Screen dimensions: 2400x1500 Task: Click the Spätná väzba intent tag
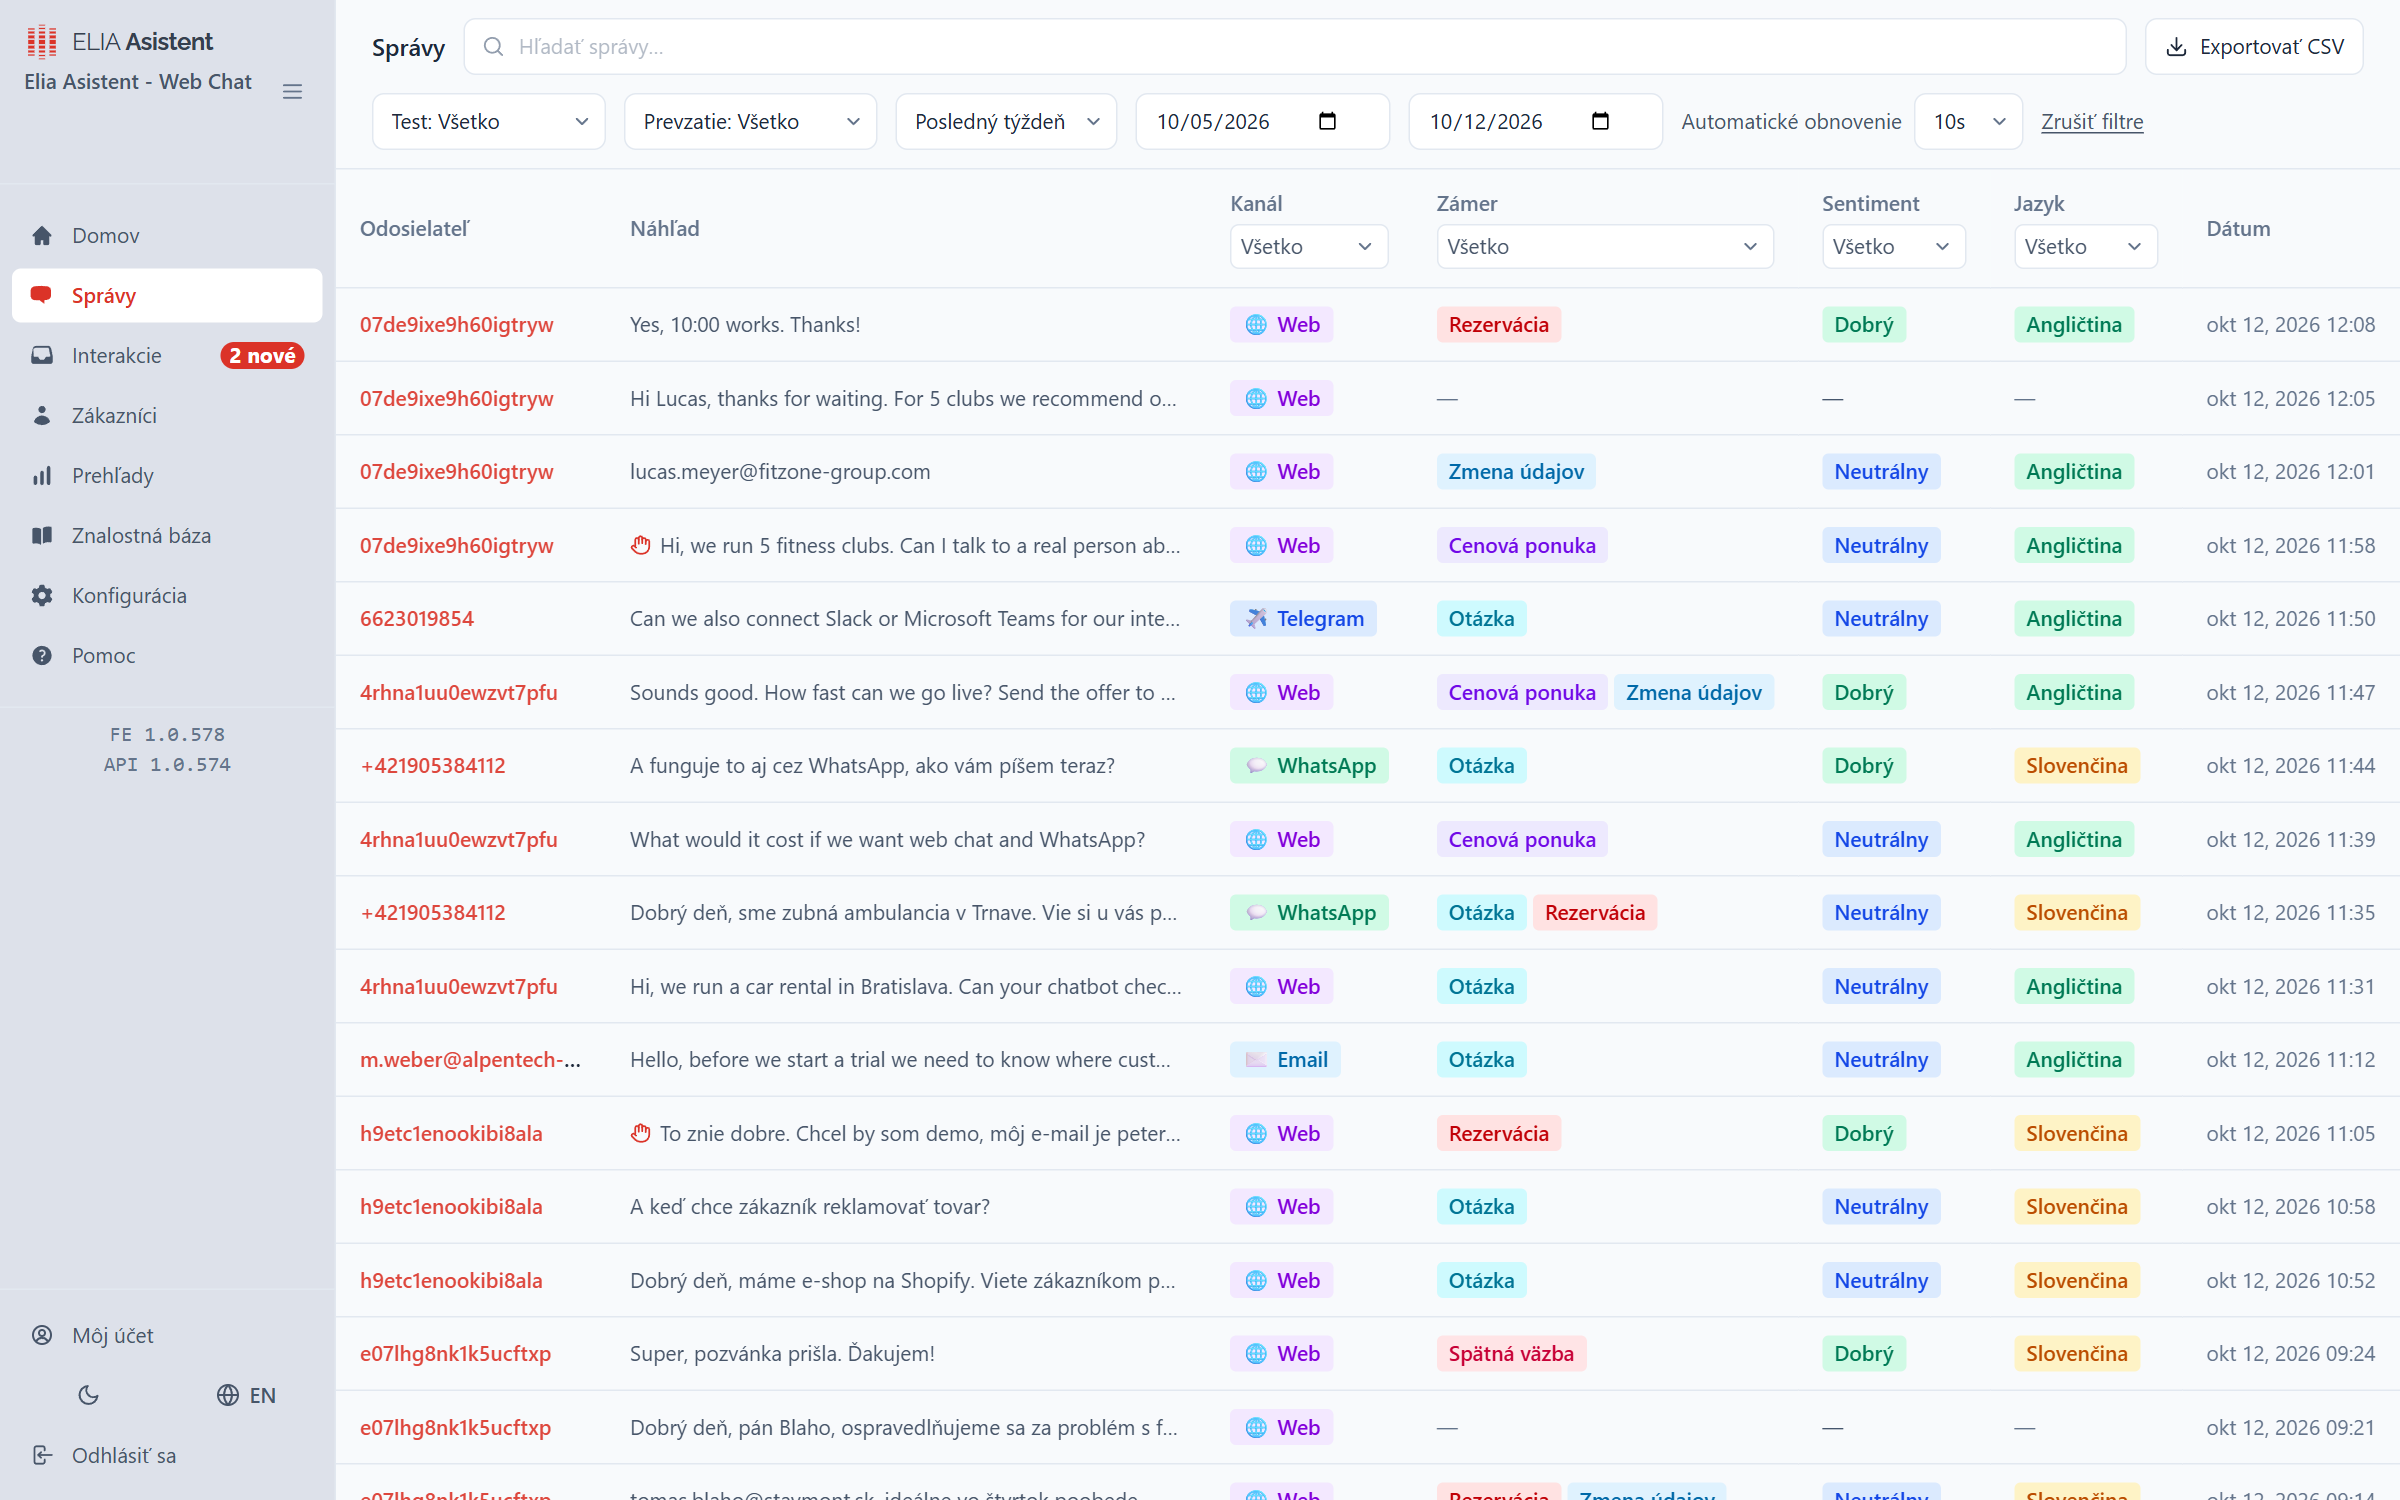(x=1511, y=1354)
